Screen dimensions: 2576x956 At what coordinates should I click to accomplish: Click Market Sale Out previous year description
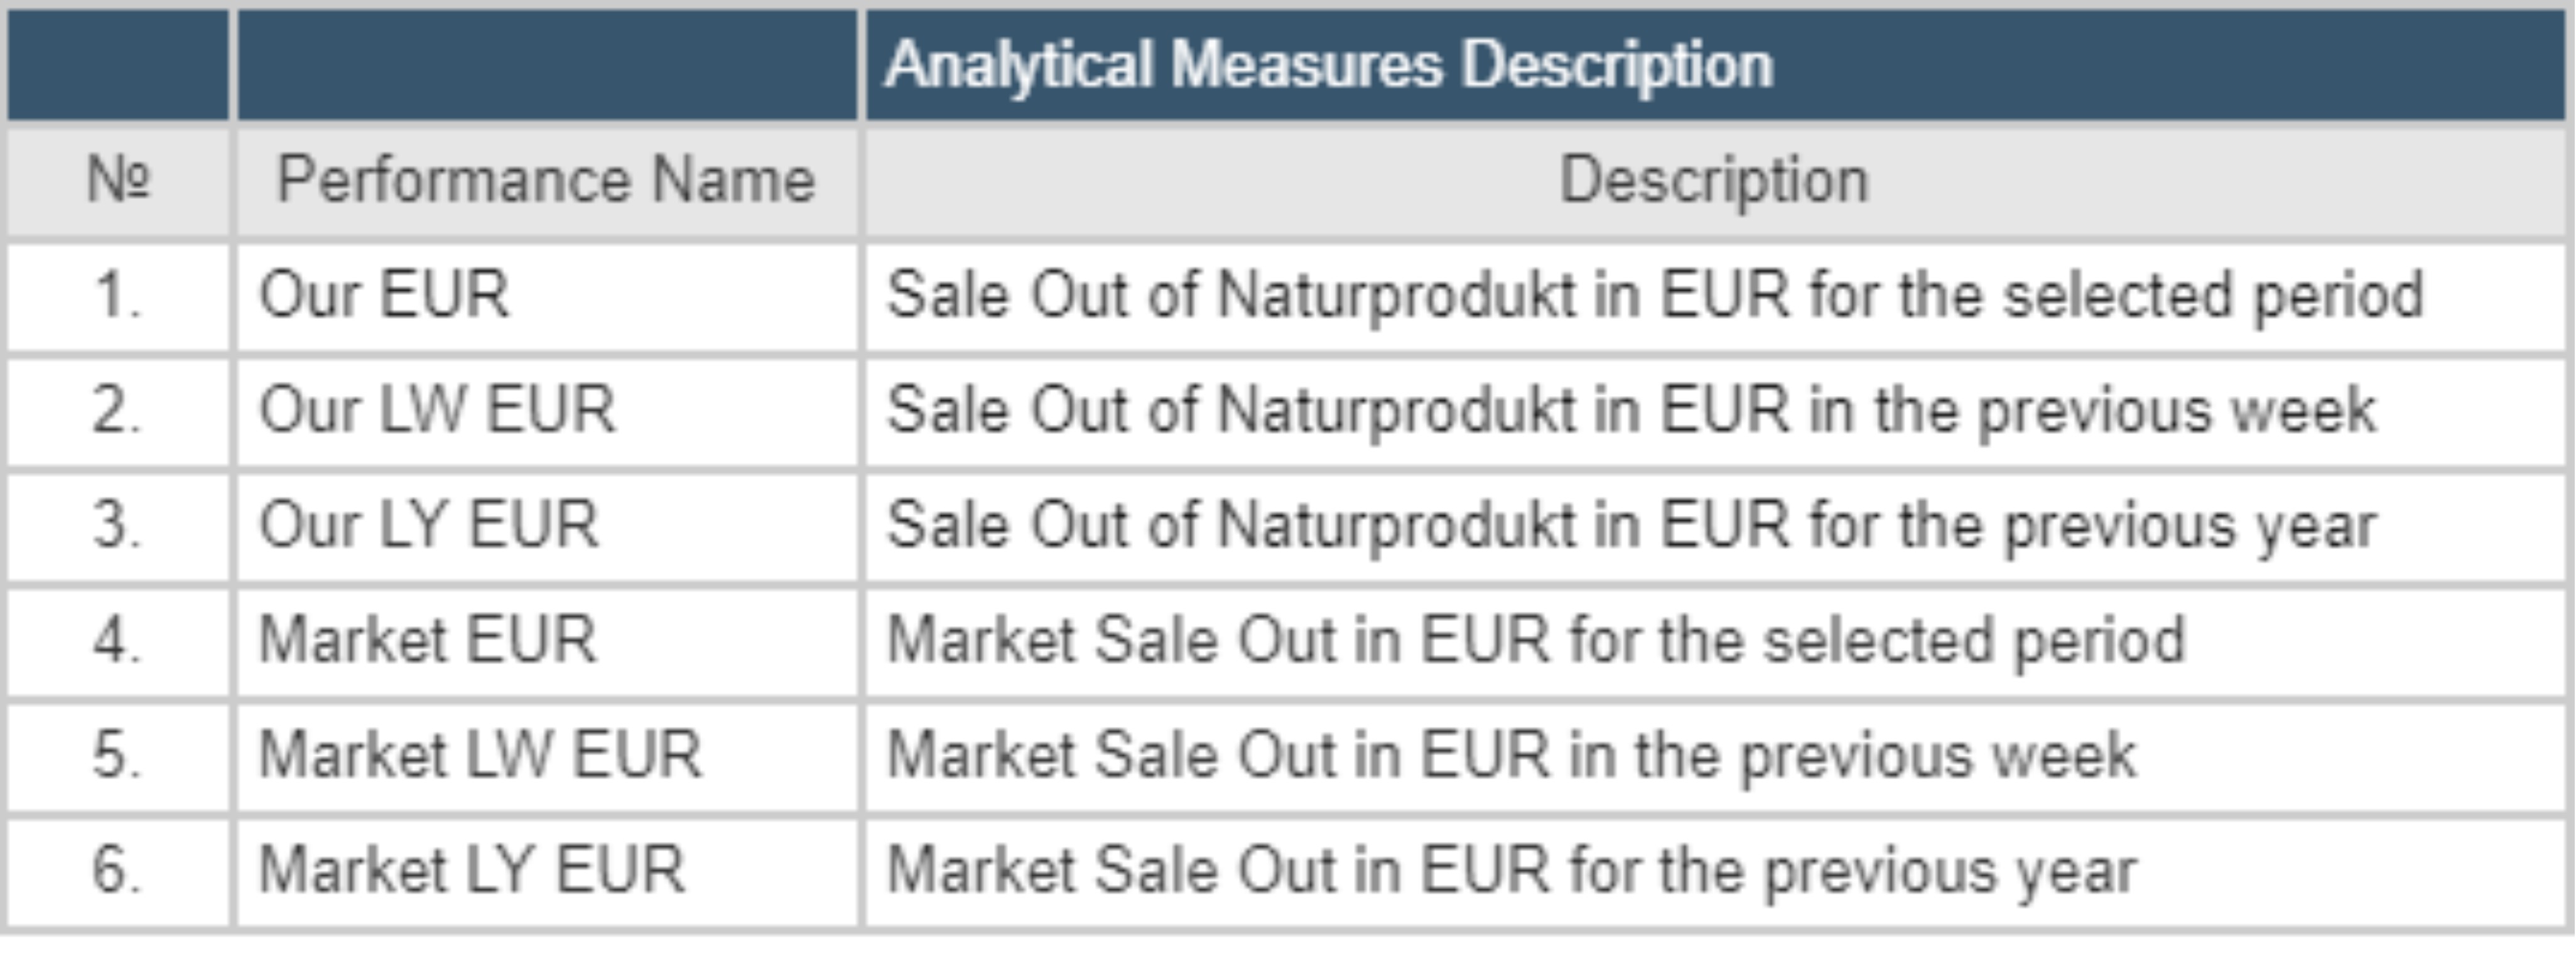pyautogui.click(x=1511, y=870)
